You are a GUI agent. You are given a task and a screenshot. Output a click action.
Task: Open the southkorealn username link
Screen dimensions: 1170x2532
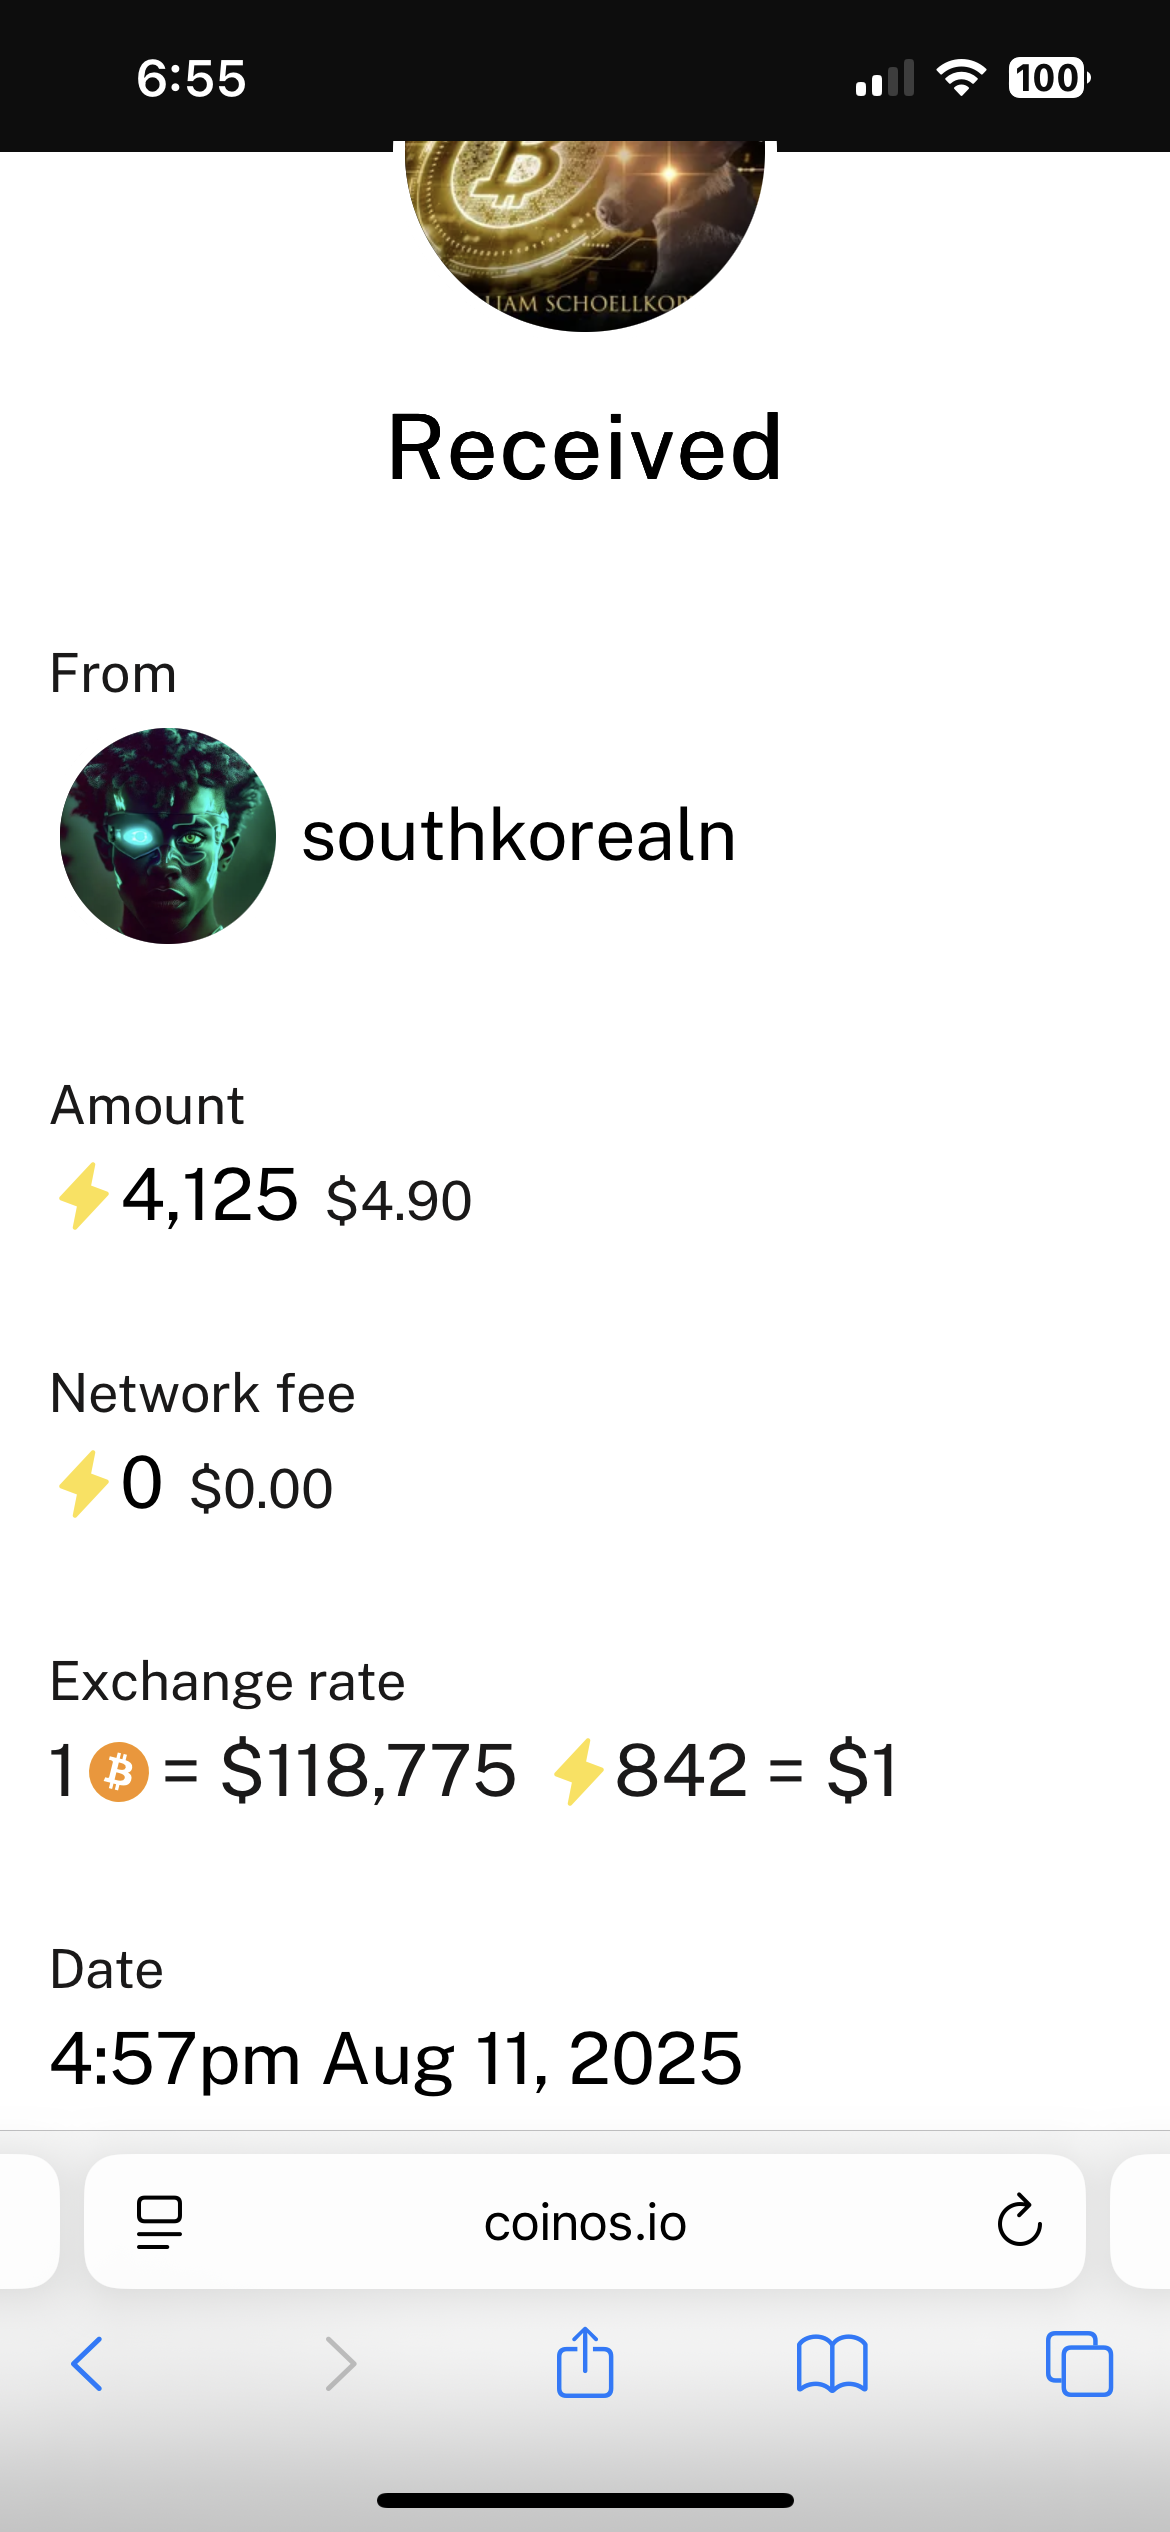point(519,836)
